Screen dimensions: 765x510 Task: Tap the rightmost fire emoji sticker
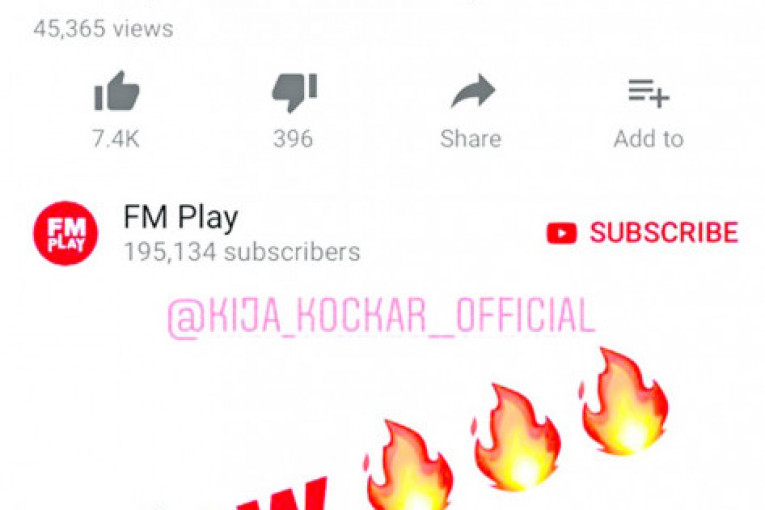[624, 401]
